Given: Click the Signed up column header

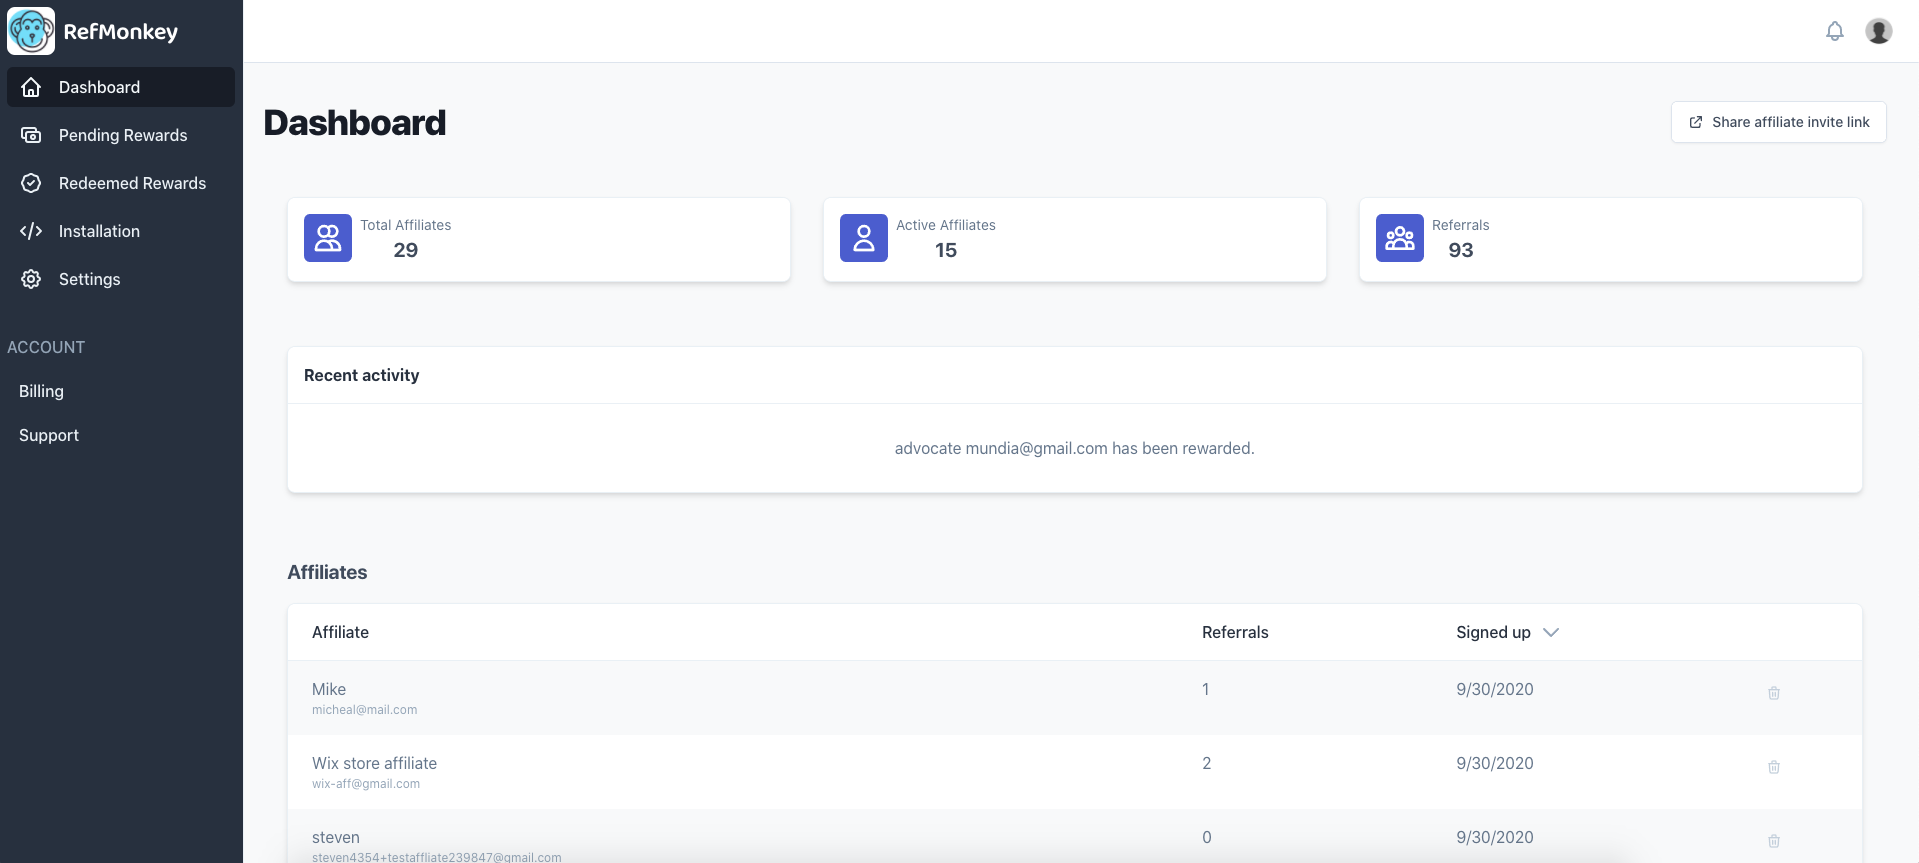Looking at the screenshot, I should [1493, 632].
